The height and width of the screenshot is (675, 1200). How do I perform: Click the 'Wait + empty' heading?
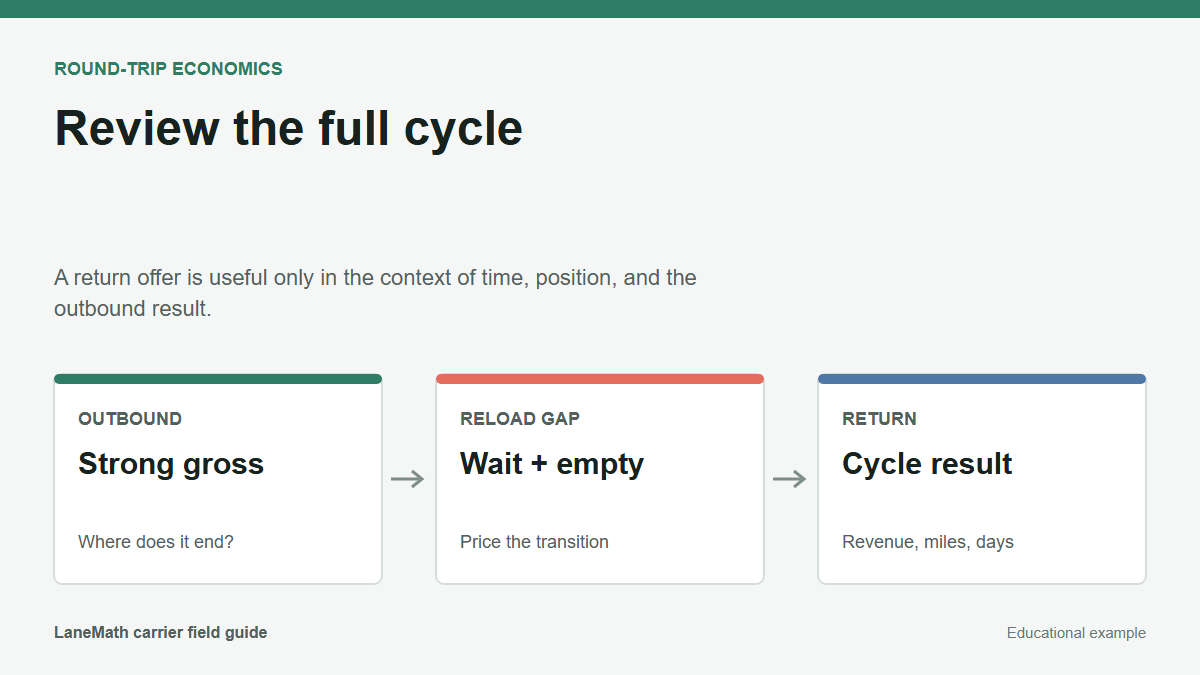[552, 464]
